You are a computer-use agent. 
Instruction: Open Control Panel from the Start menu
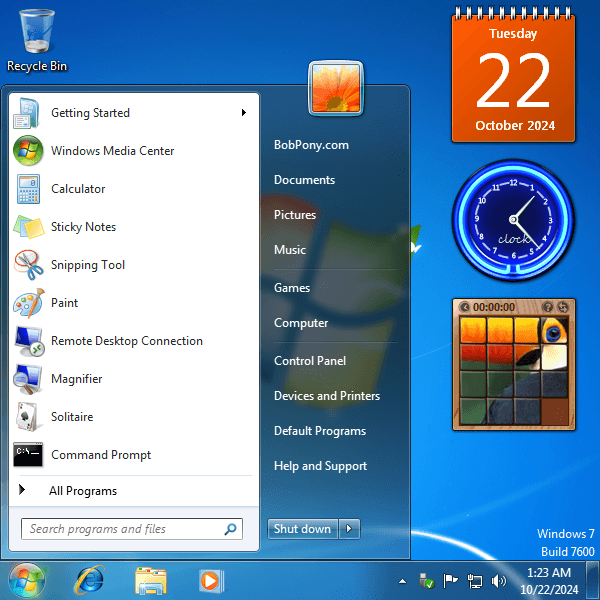pyautogui.click(x=310, y=361)
